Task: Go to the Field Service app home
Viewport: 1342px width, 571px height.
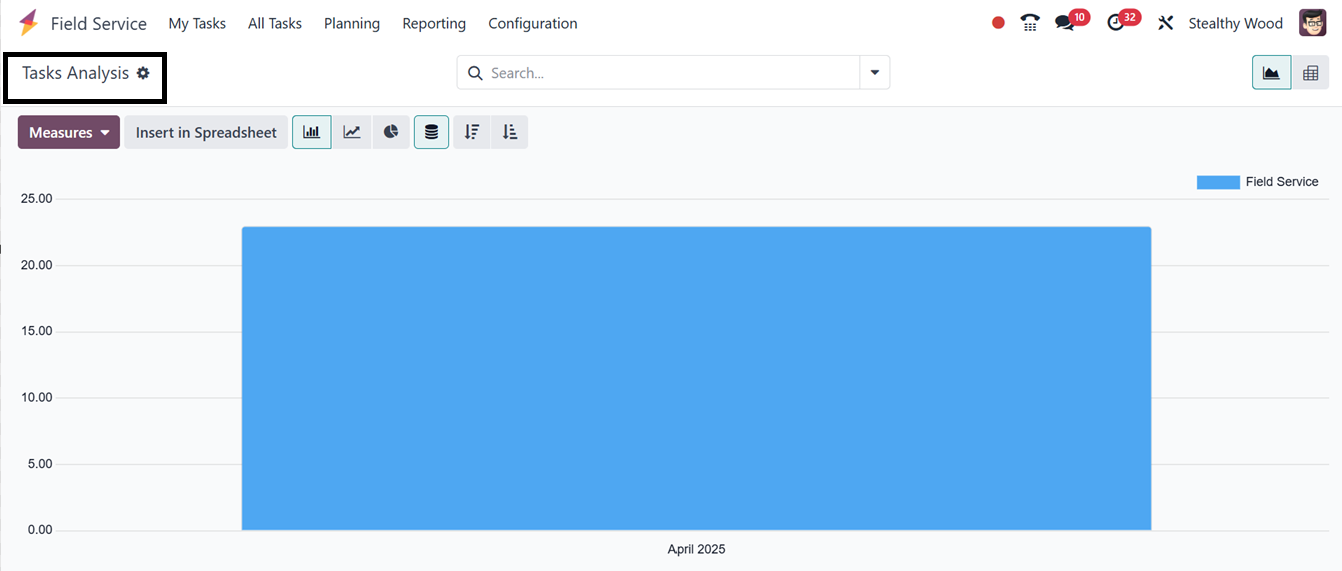Action: pos(98,23)
